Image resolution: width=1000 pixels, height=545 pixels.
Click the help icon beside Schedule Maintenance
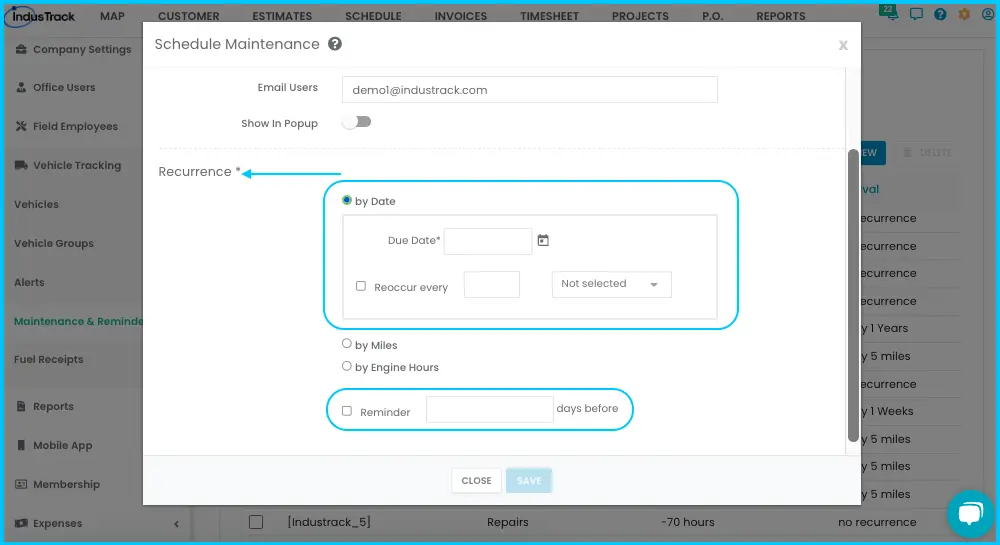[335, 44]
